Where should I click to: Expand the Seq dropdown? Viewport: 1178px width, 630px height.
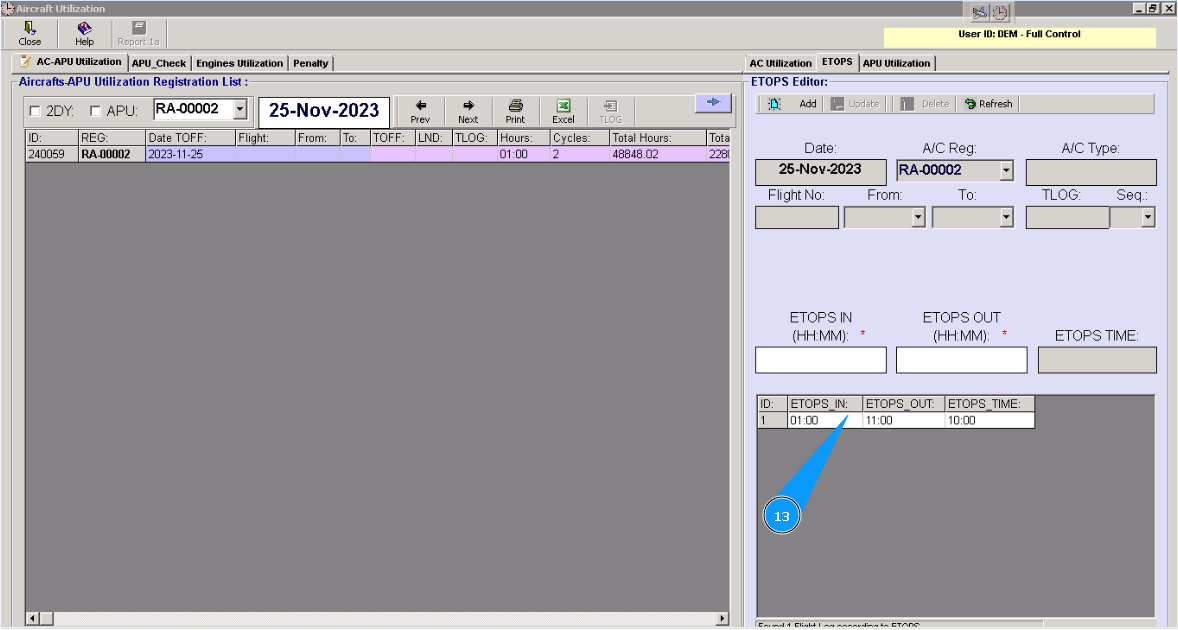click(x=1147, y=218)
